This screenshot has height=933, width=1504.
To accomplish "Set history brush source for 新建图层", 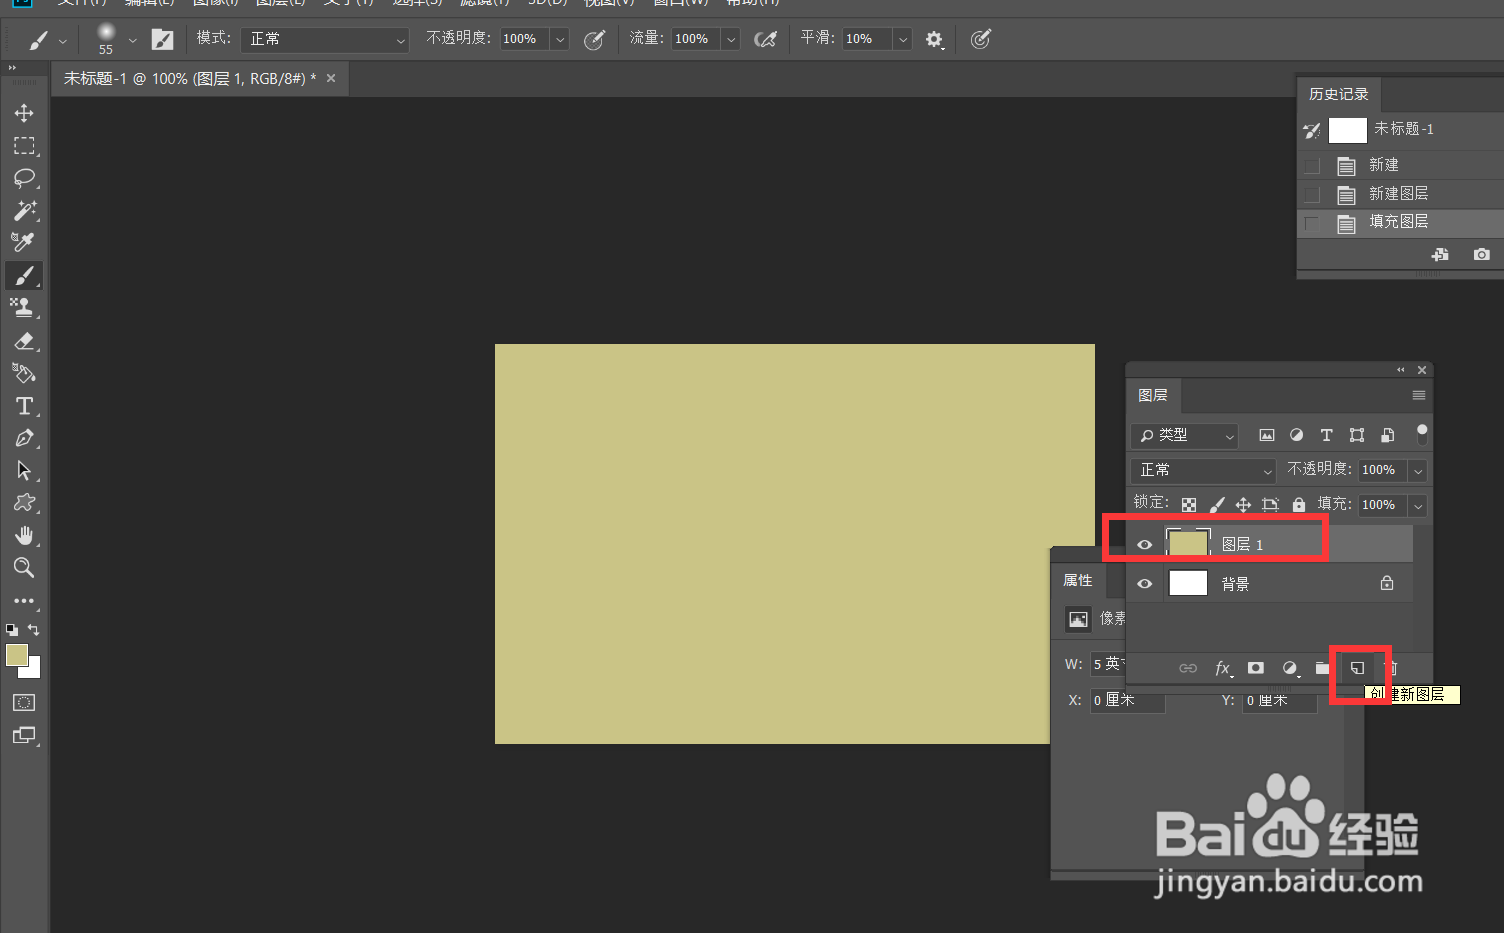I will tap(1312, 194).
